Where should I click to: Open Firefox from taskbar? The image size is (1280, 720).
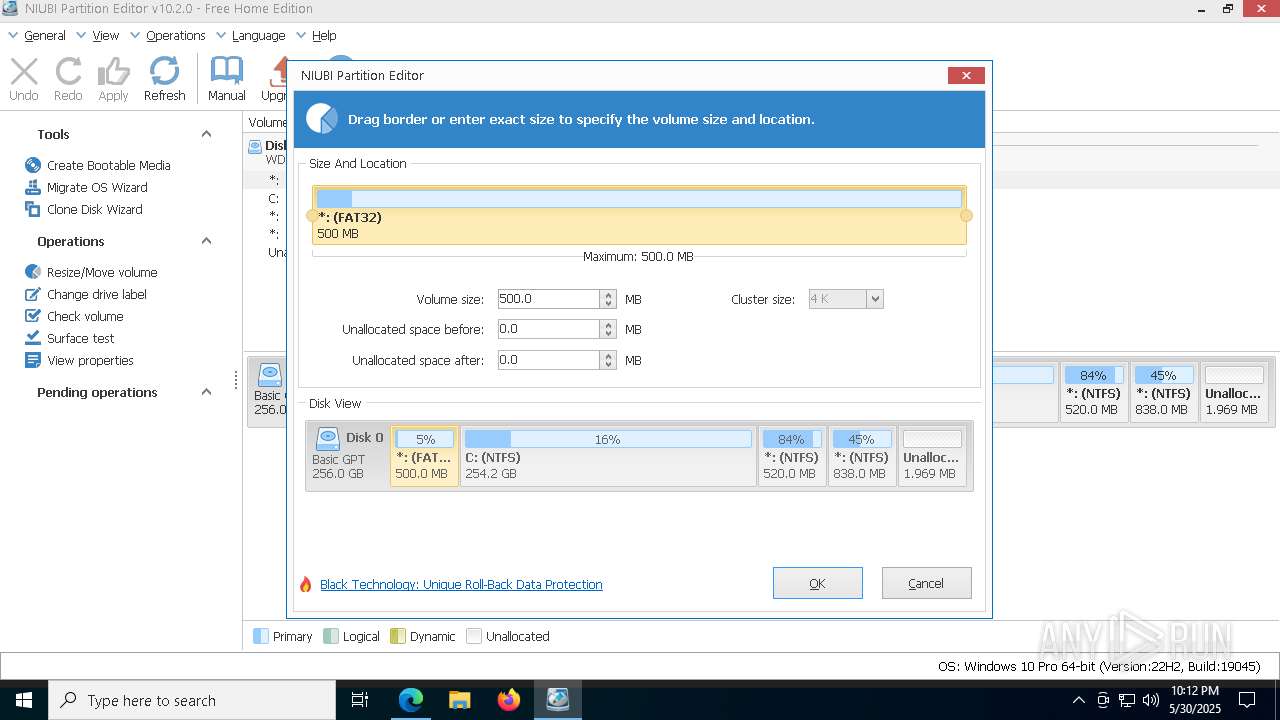tap(509, 700)
